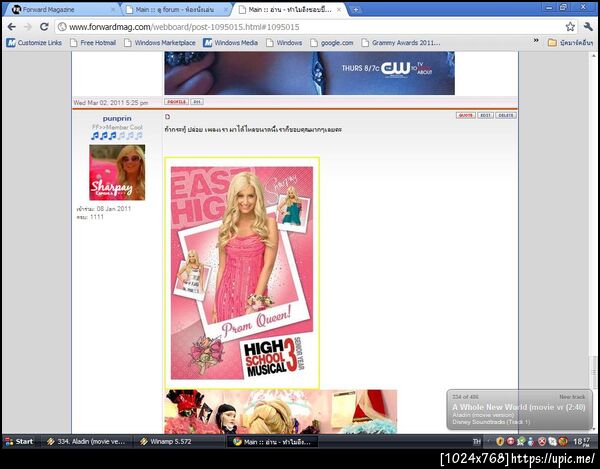Image resolution: width=600 pixels, height=469 pixels.
Task: Bookmark this page with the star
Action: point(570,27)
